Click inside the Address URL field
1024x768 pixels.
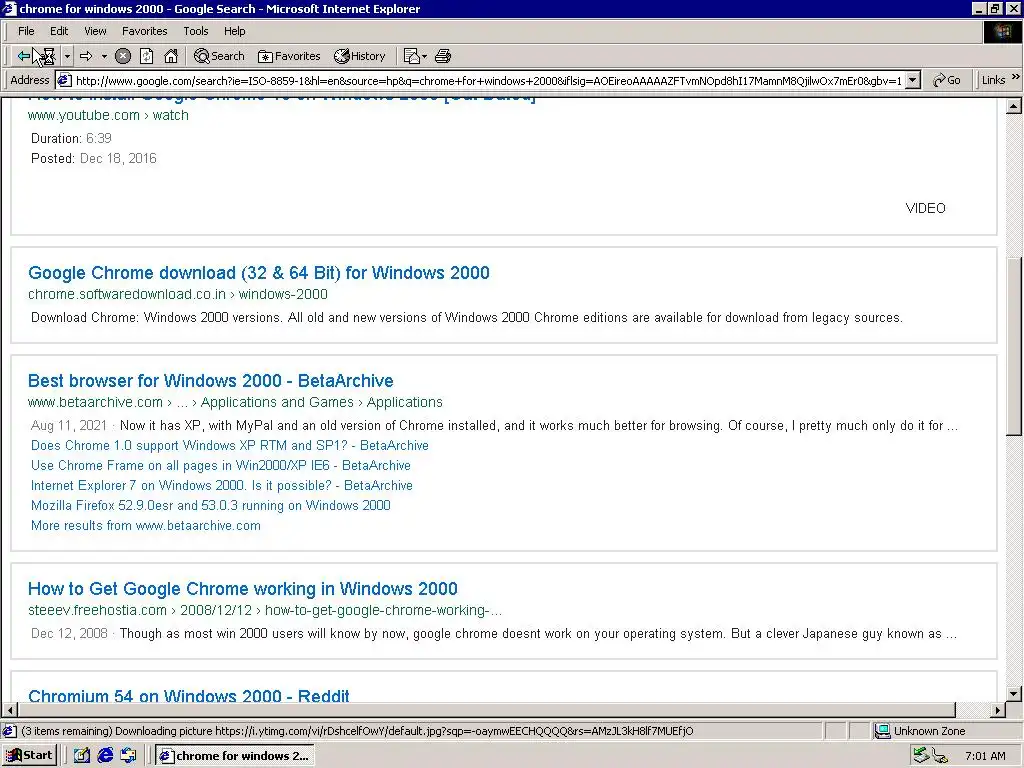coord(488,80)
